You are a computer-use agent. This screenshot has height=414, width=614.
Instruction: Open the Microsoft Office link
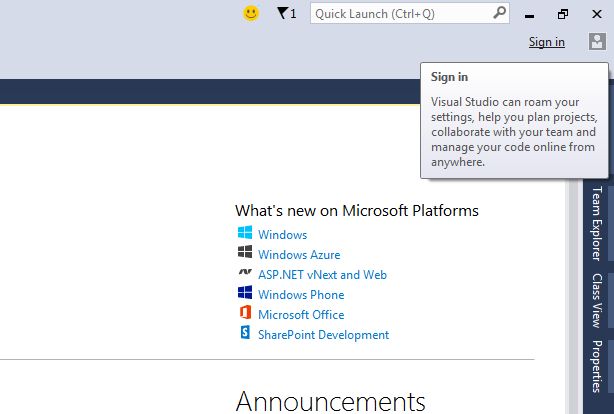pos(301,315)
